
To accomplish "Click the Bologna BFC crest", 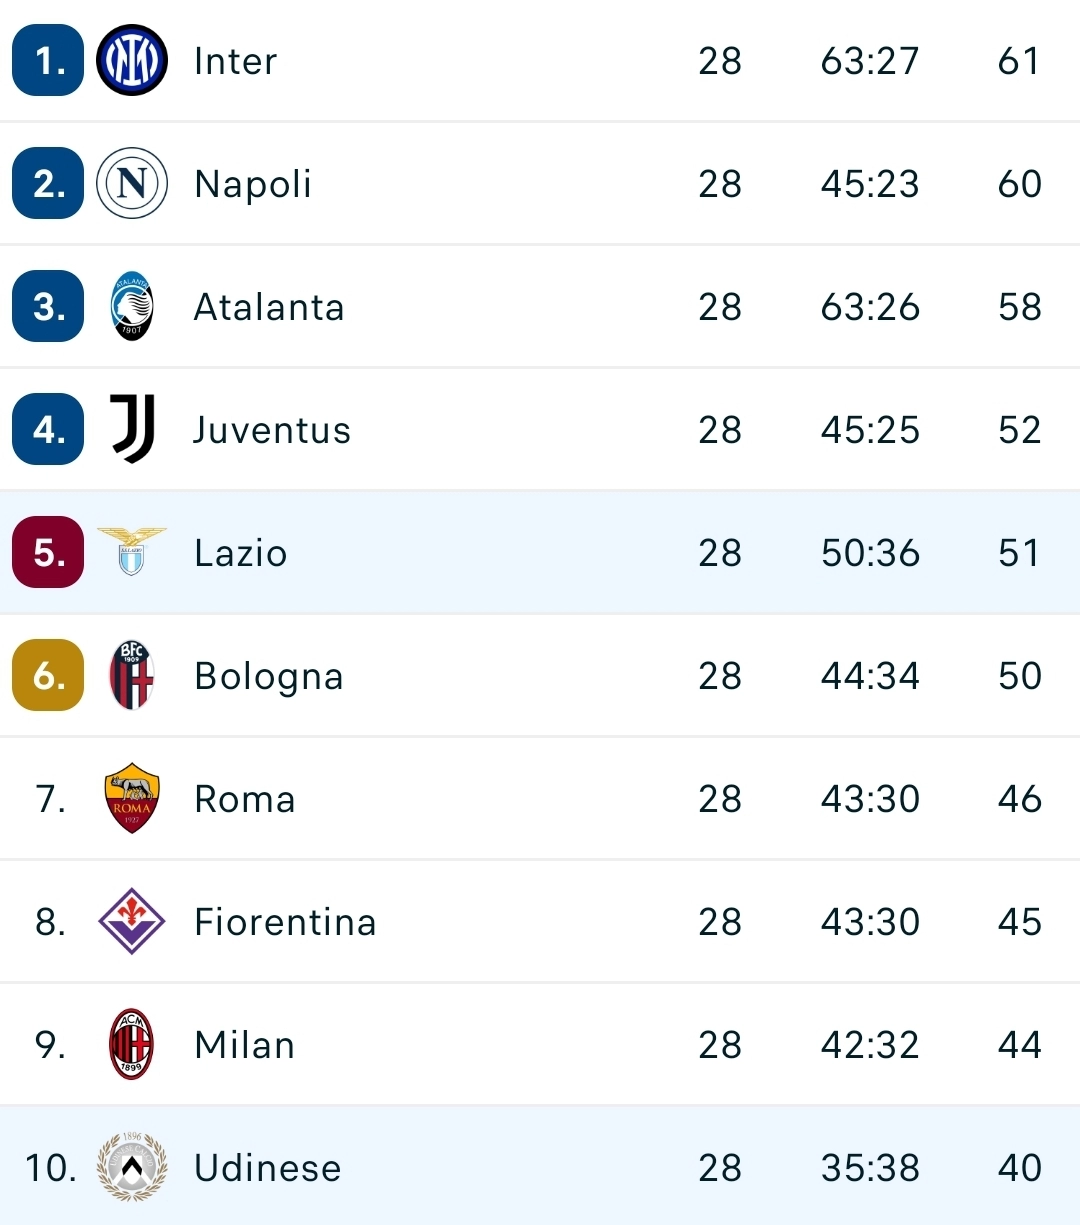I will (x=132, y=676).
